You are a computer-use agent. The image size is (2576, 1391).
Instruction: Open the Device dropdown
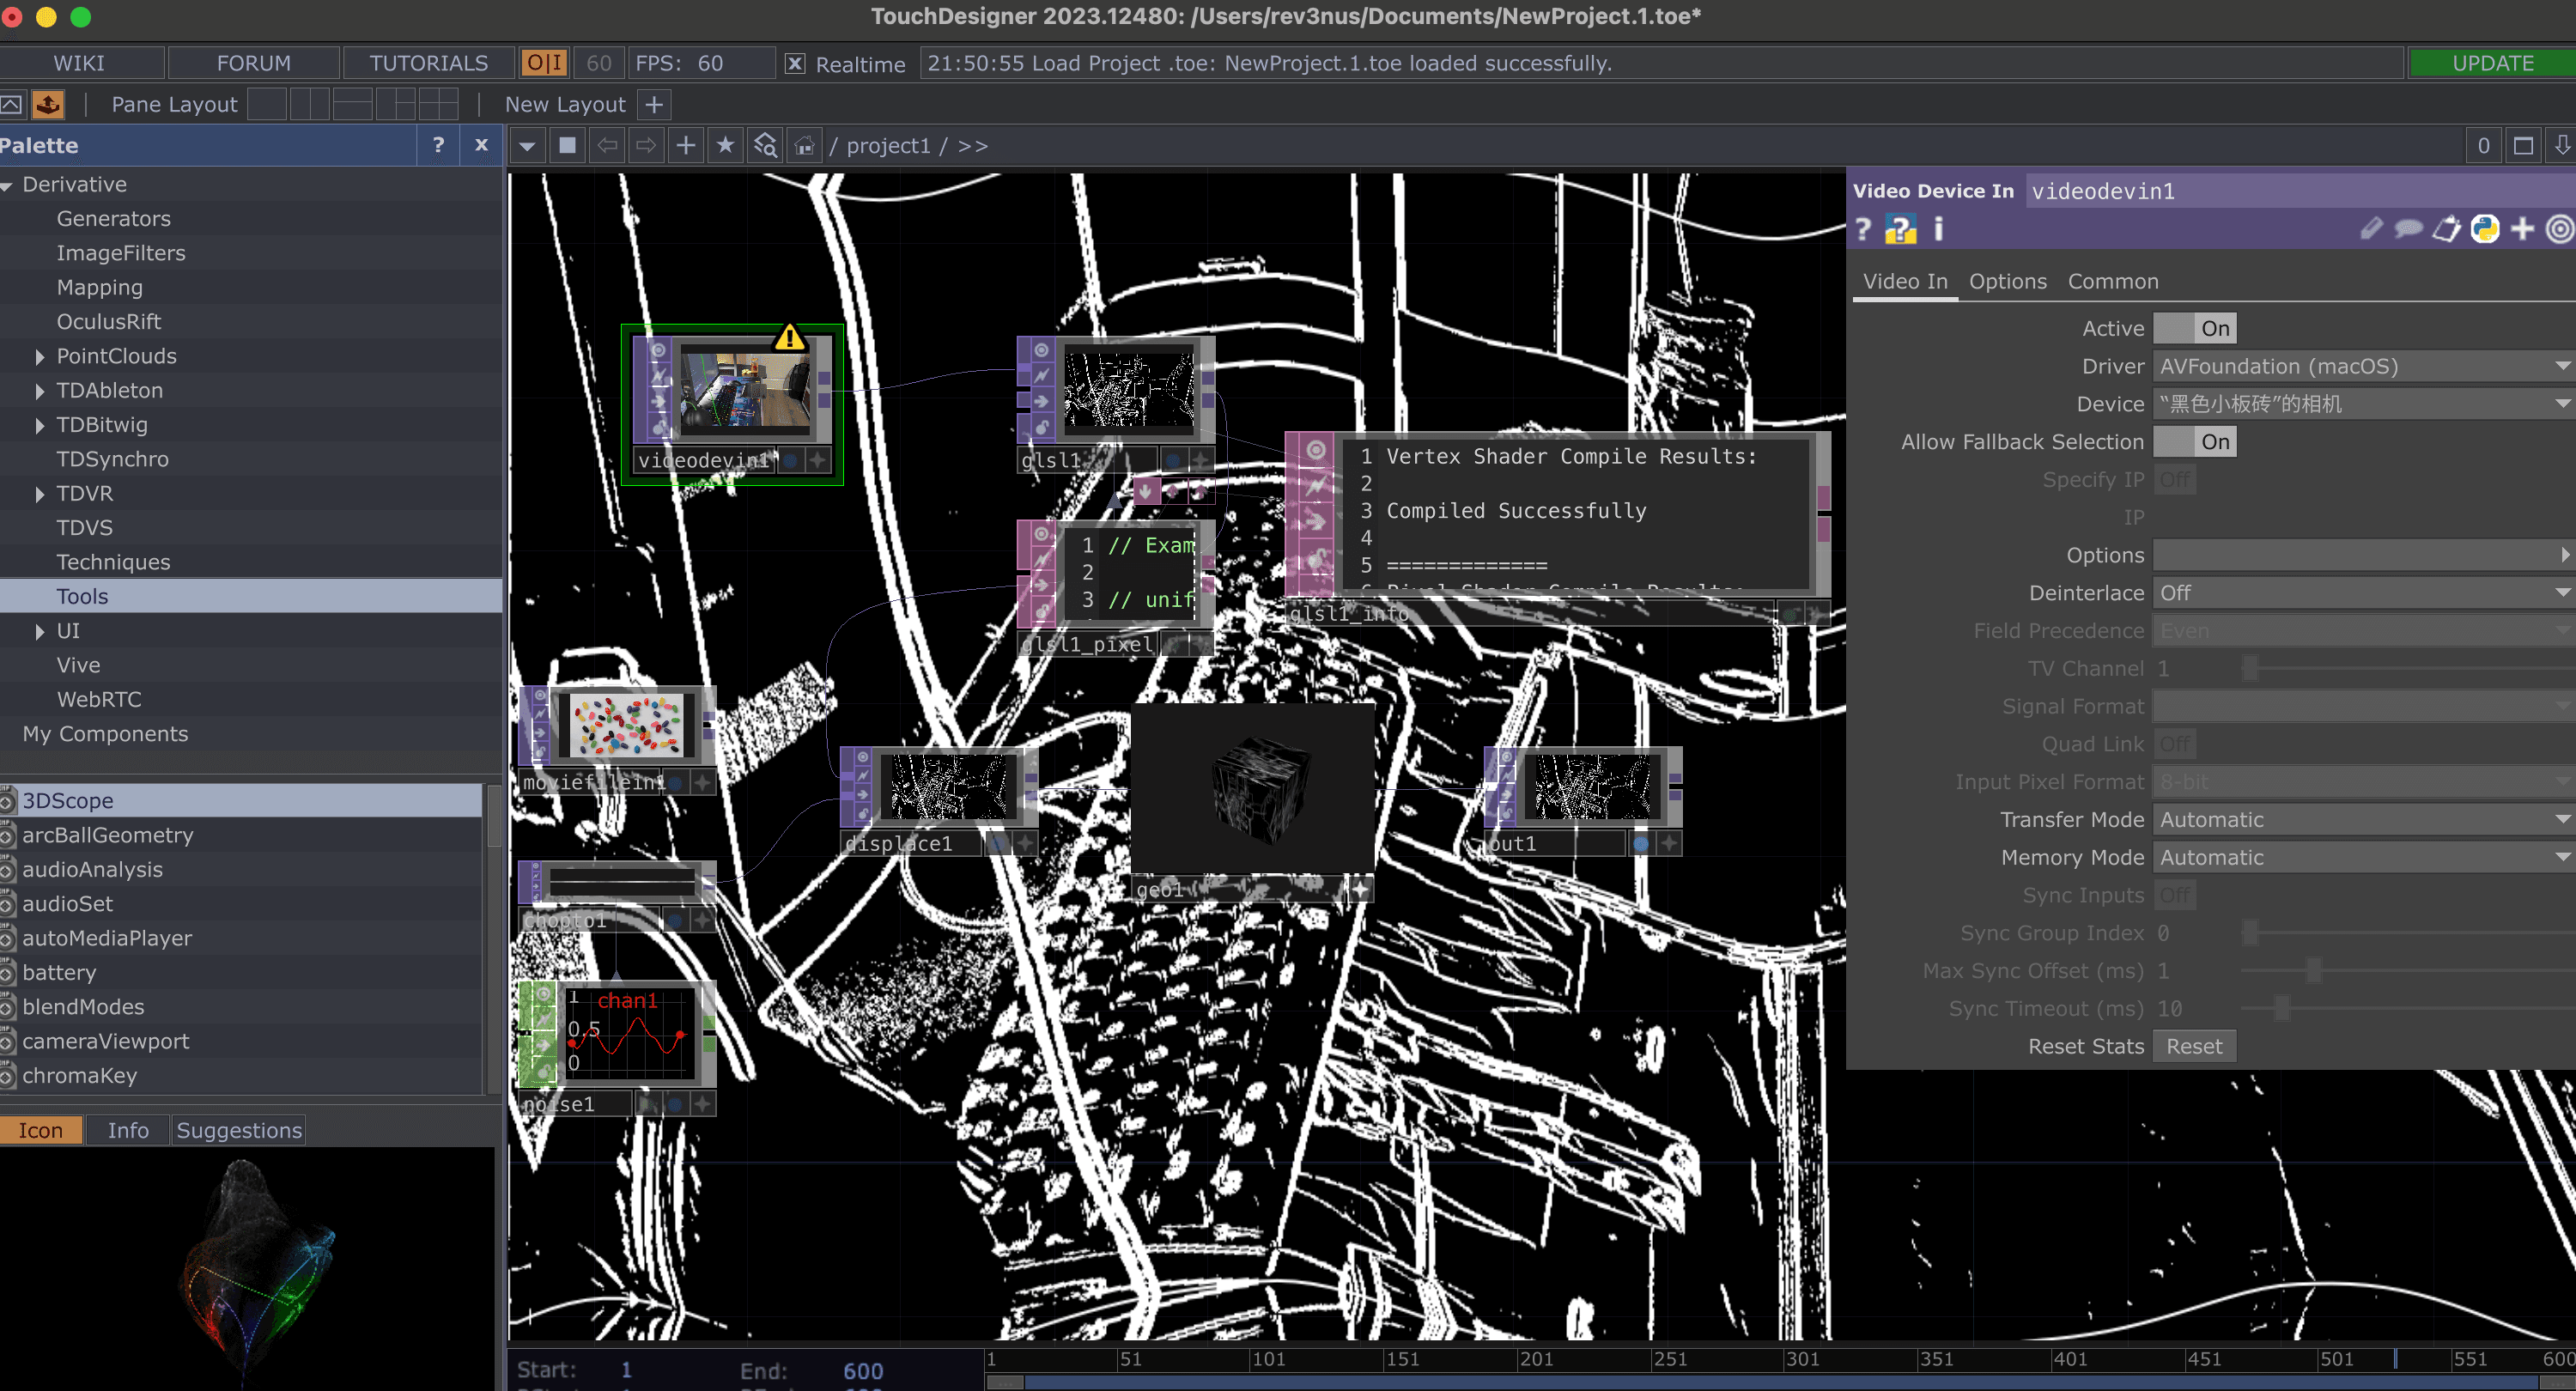coord(2364,404)
